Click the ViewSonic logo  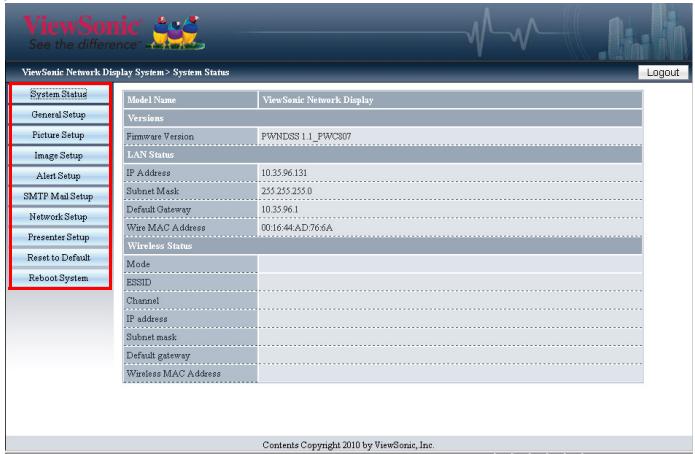click(x=82, y=31)
